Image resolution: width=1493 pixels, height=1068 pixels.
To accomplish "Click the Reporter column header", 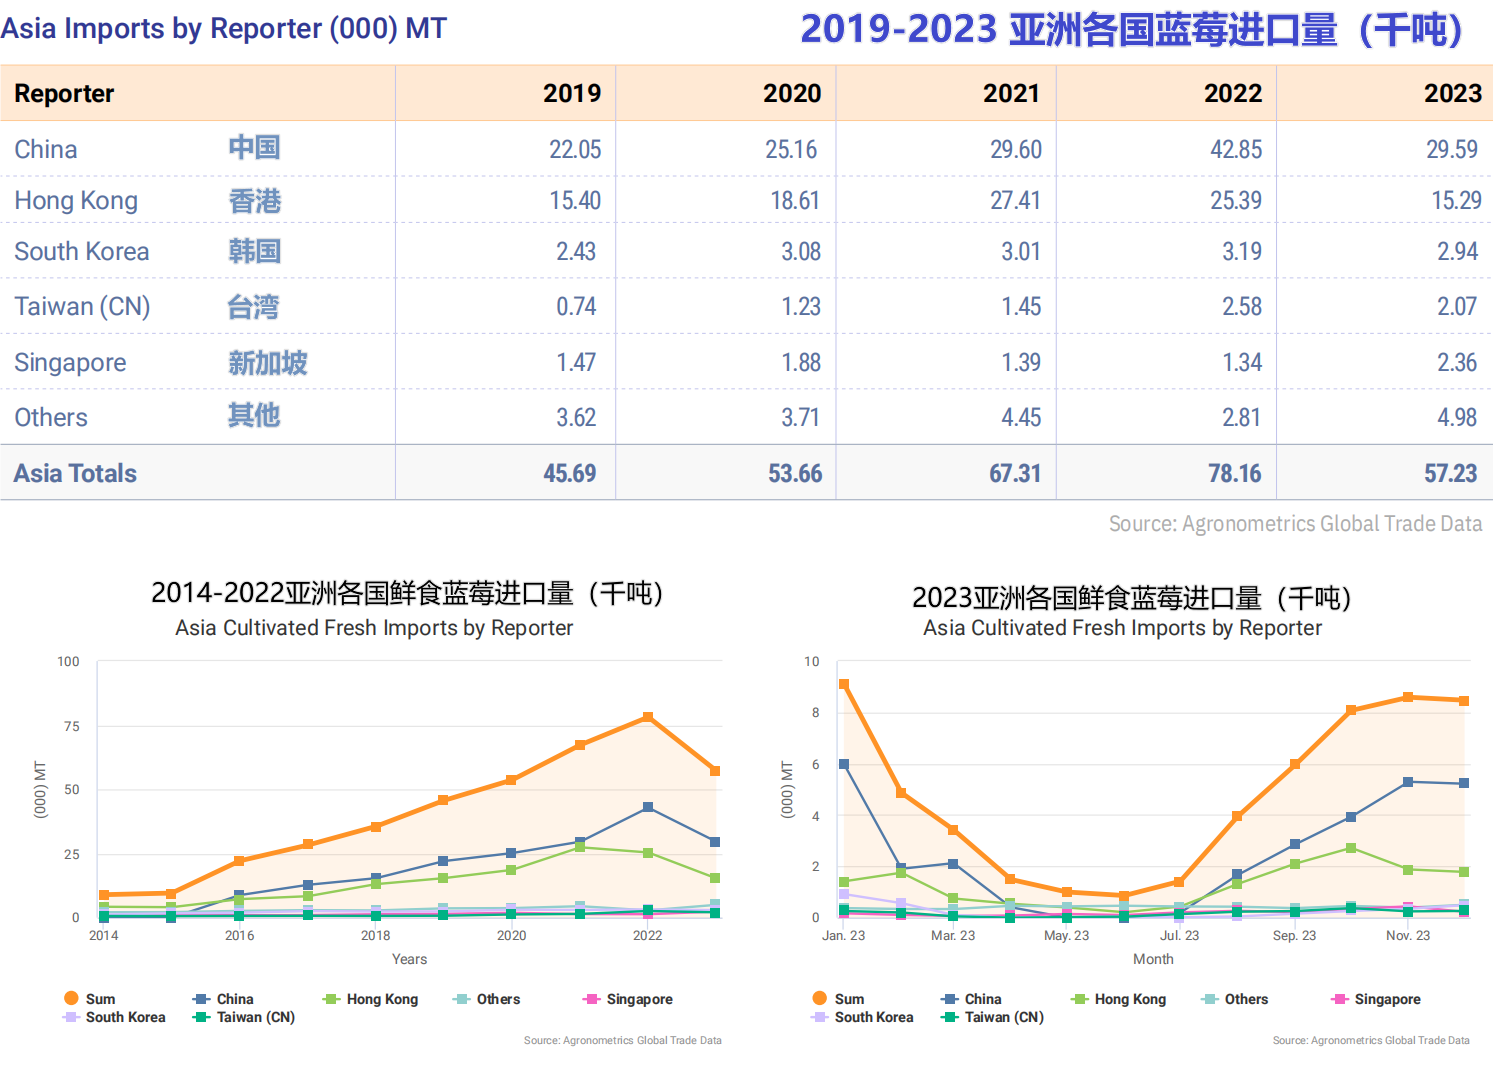I will pos(64,93).
